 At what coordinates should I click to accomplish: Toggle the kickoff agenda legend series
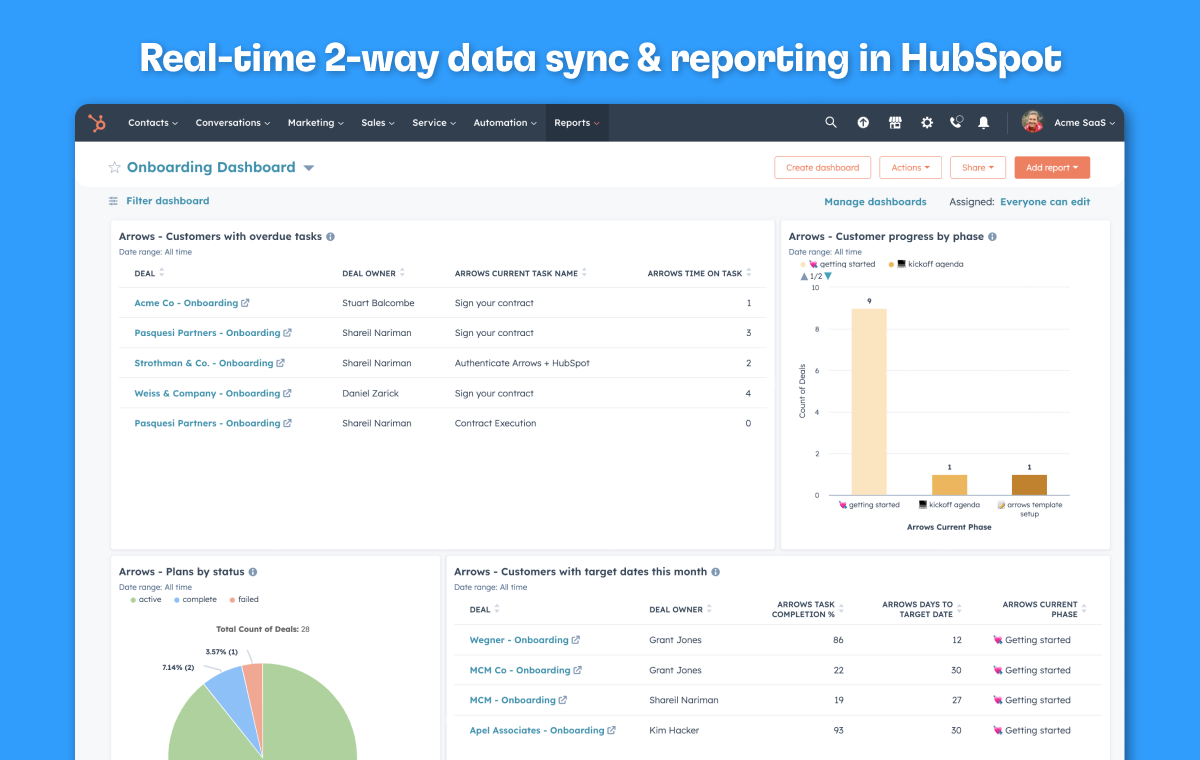click(x=925, y=264)
